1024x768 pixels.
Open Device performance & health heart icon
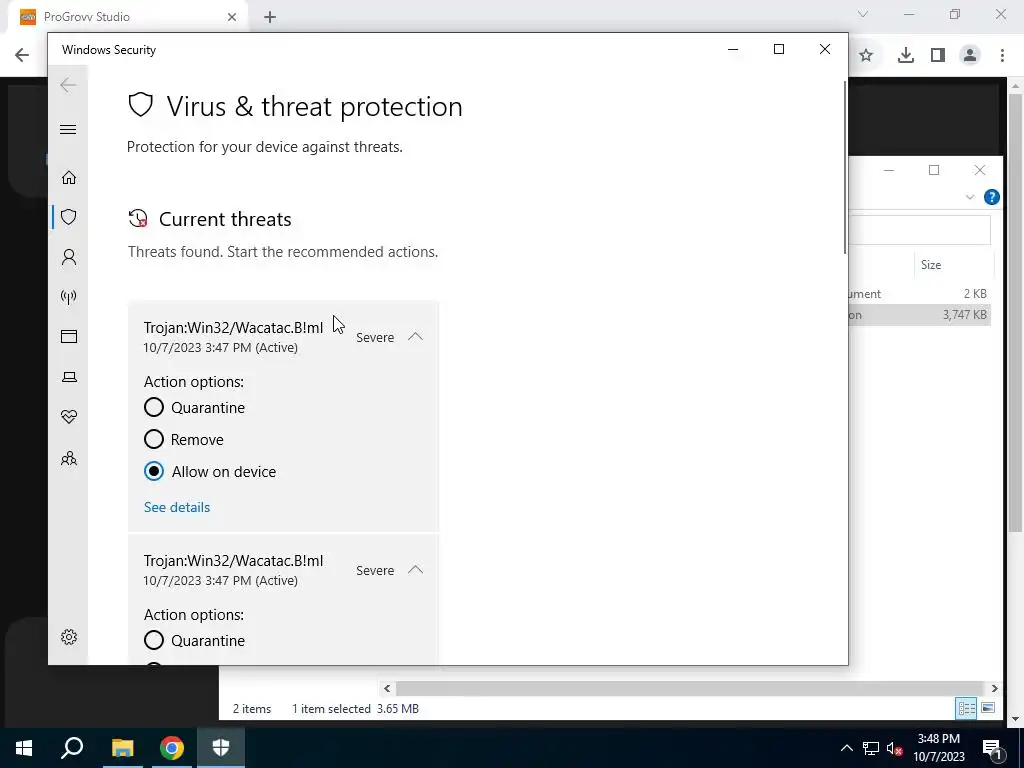(69, 417)
